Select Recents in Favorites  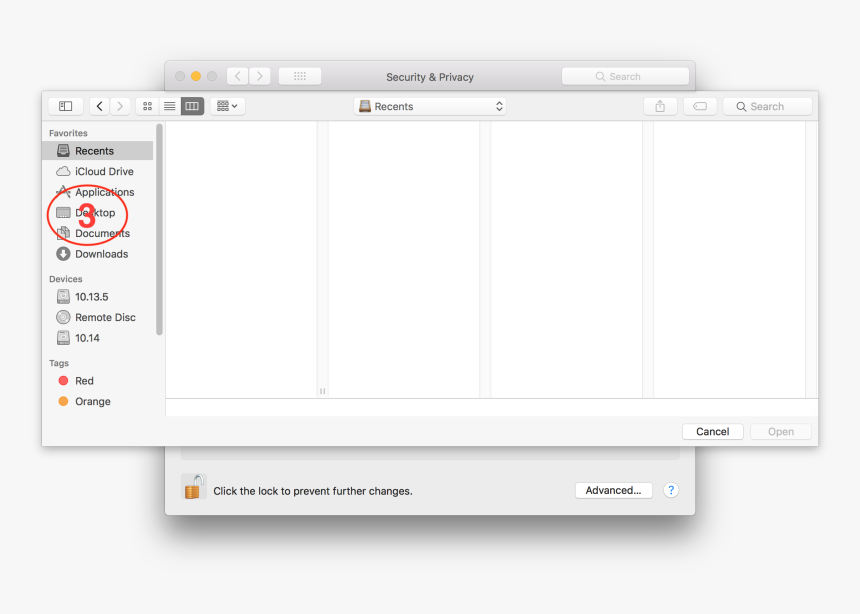tap(96, 150)
